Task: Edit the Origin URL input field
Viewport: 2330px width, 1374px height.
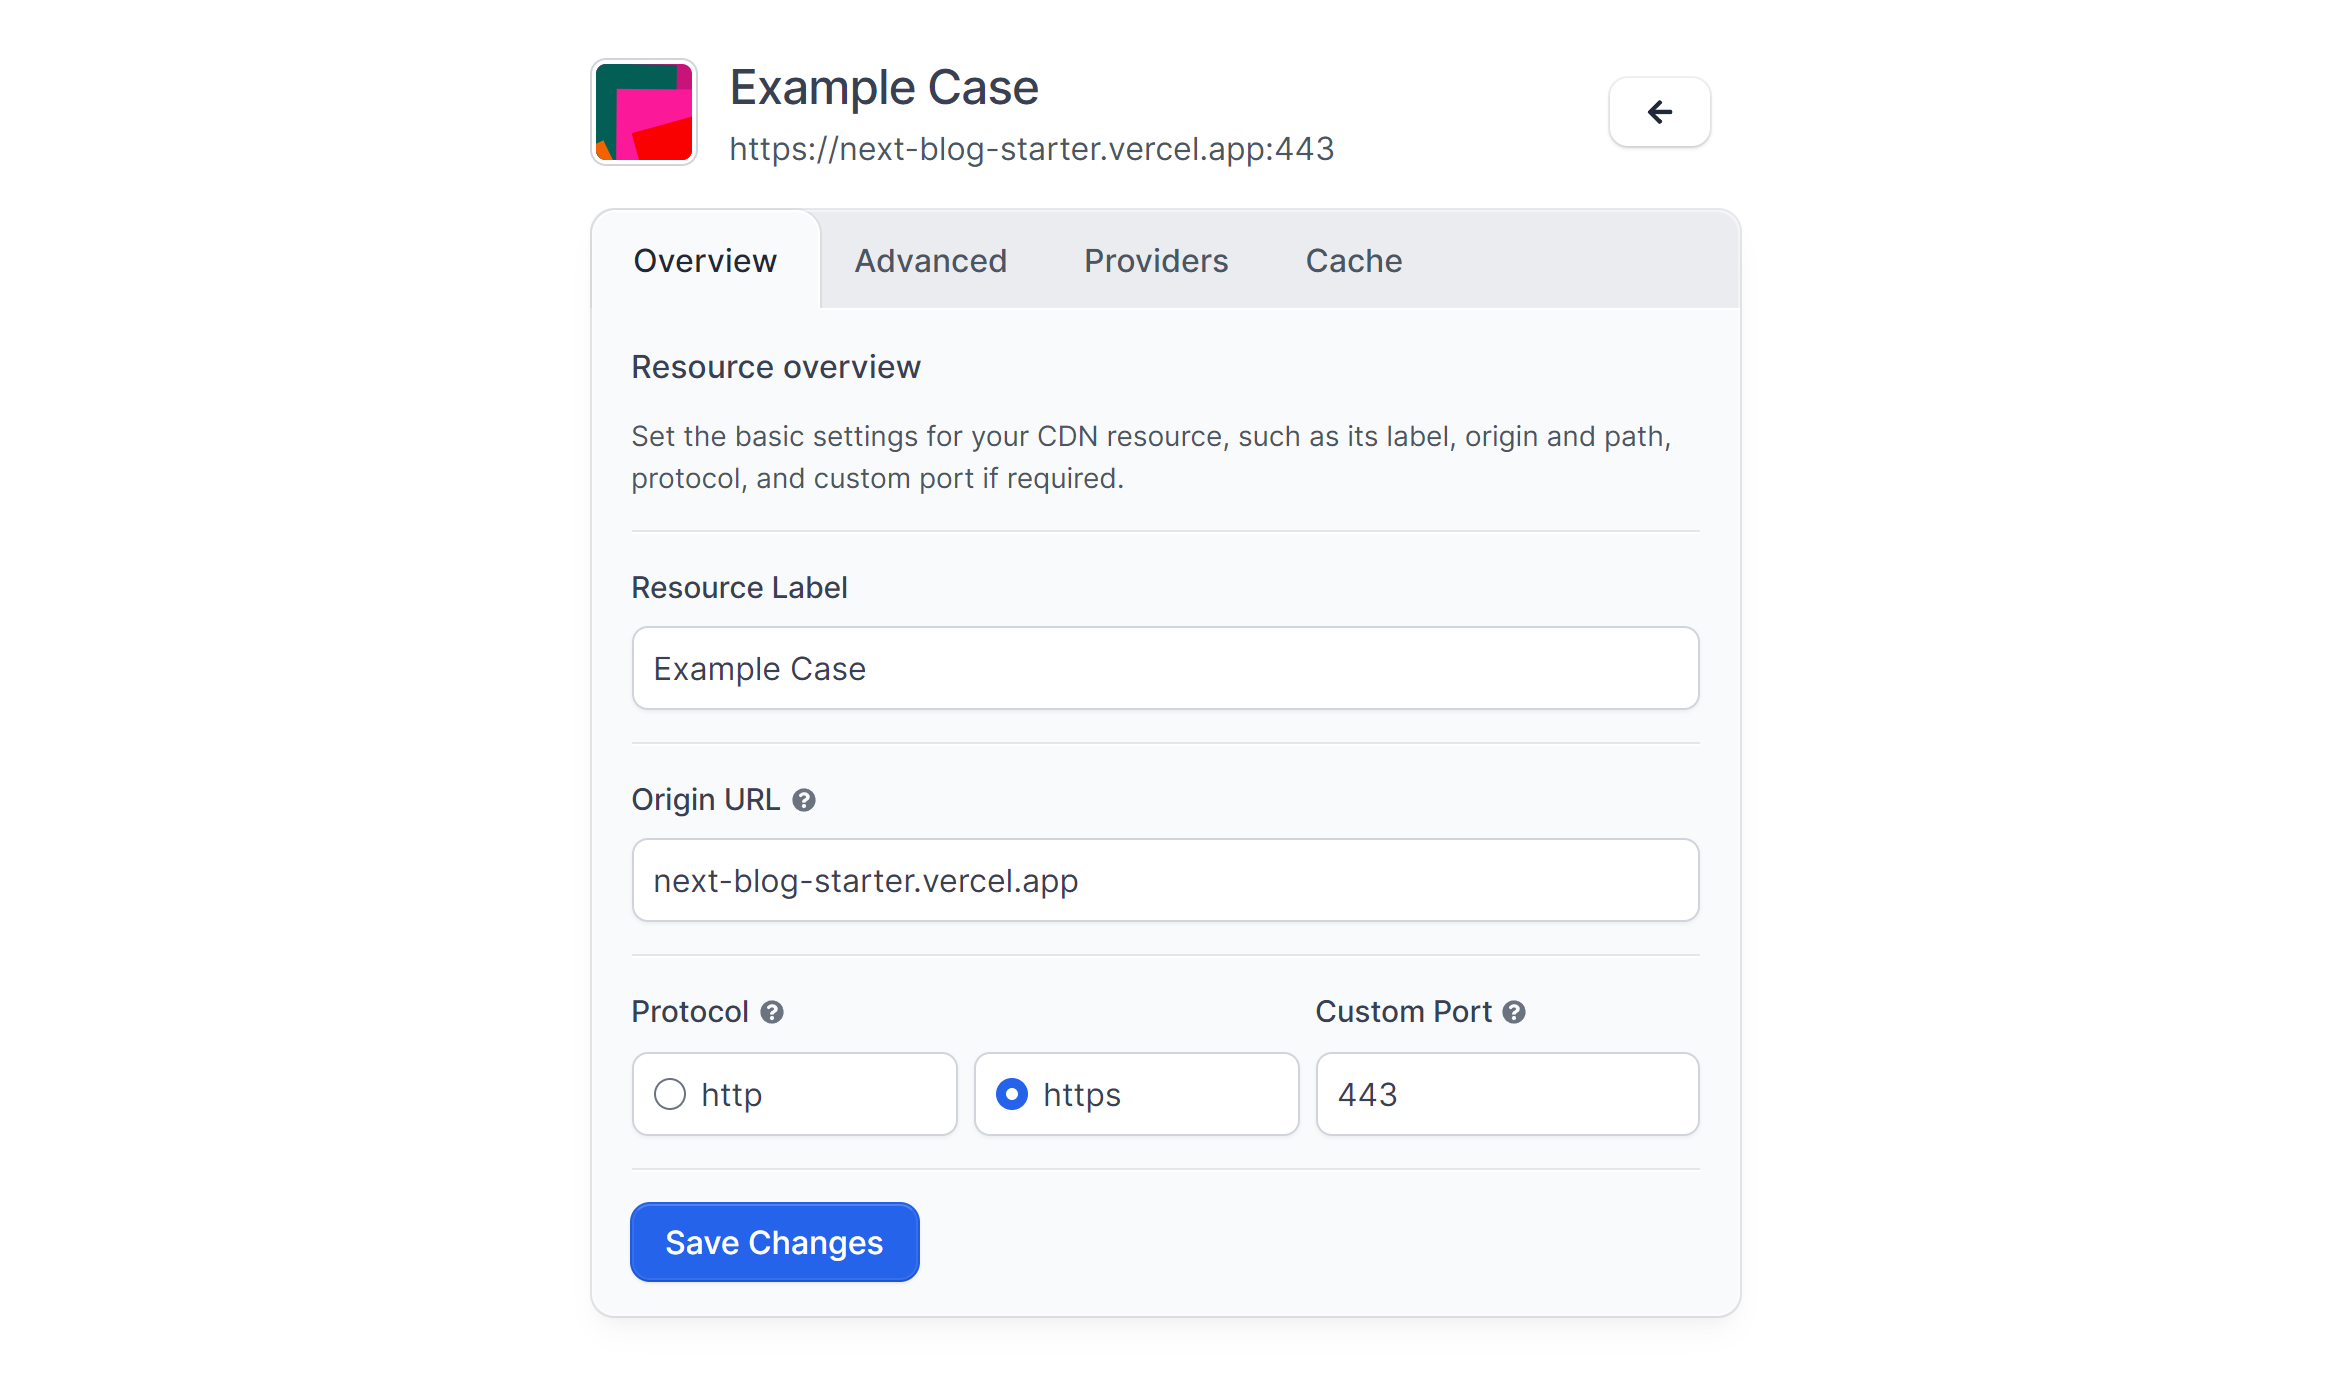Action: [1164, 880]
